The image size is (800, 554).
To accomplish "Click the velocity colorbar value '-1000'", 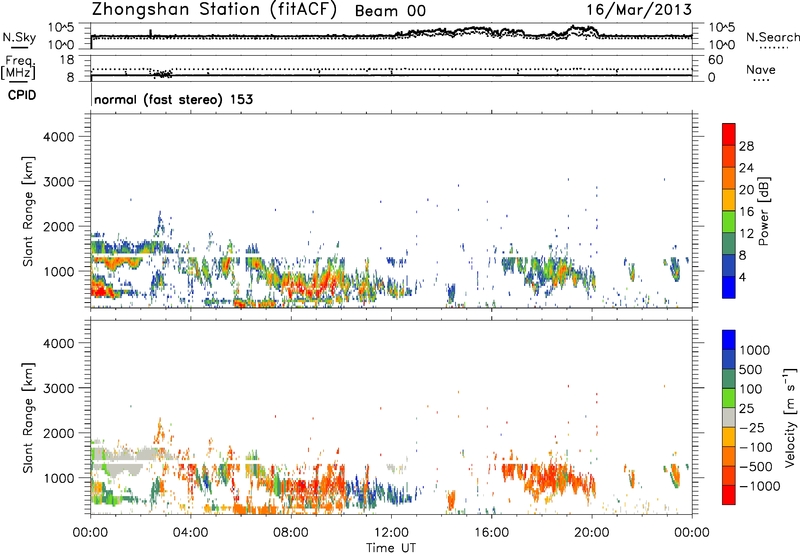I will [x=759, y=486].
